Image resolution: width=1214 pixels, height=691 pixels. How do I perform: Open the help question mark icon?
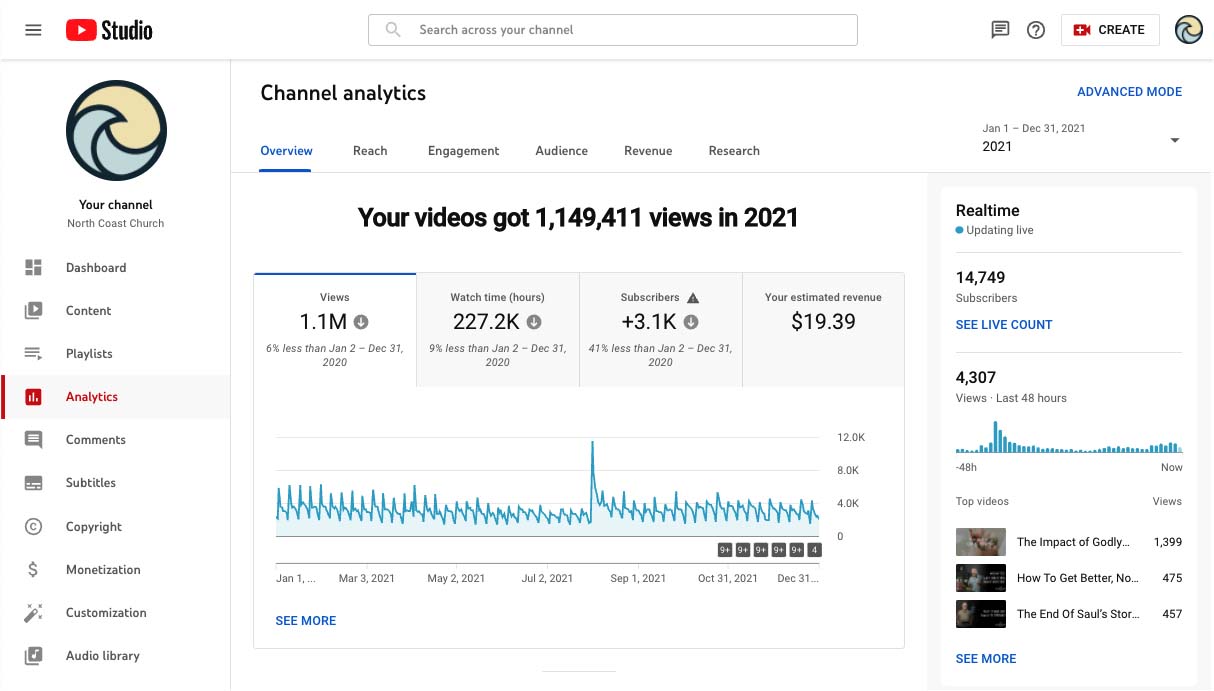click(x=1036, y=30)
